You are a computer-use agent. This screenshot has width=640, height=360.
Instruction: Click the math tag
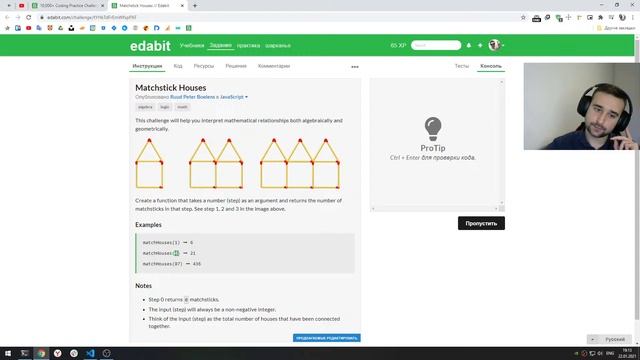click(182, 107)
